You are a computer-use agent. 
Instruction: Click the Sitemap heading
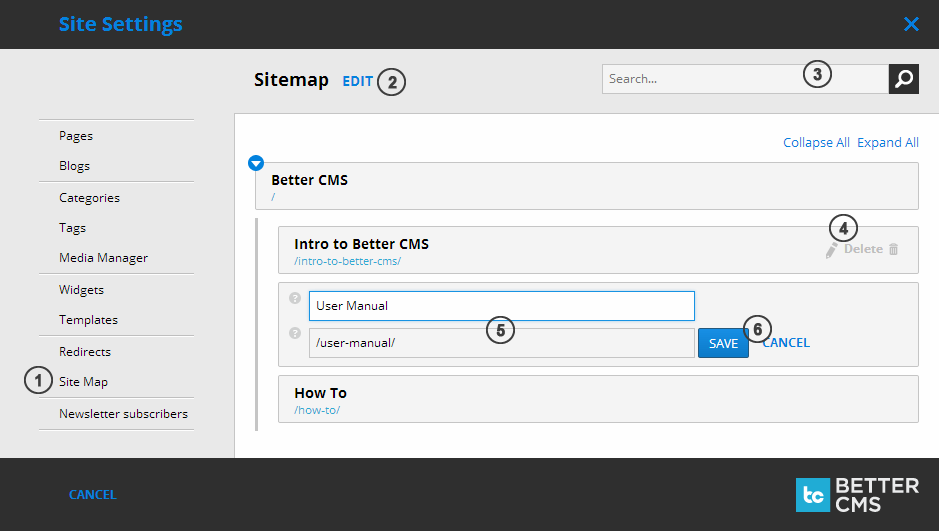click(x=291, y=80)
